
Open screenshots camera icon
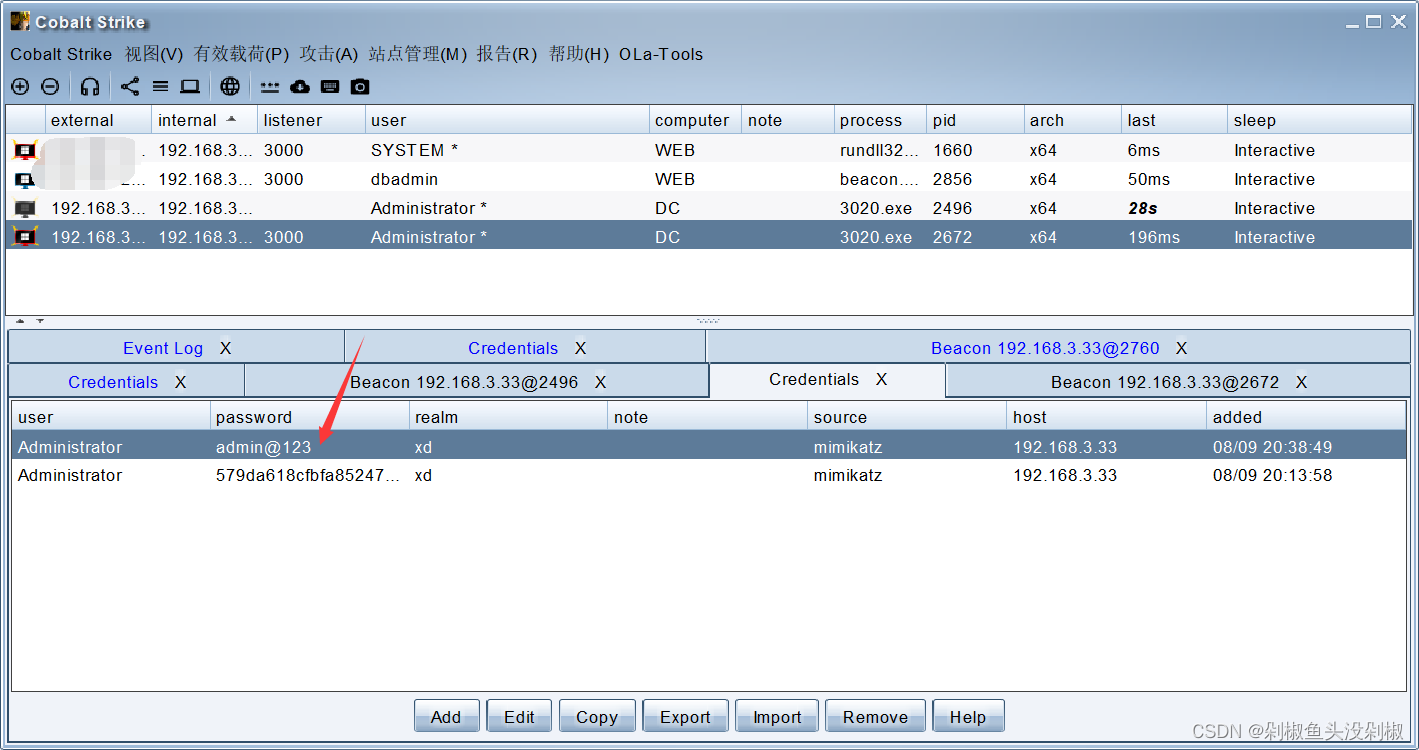coord(360,87)
